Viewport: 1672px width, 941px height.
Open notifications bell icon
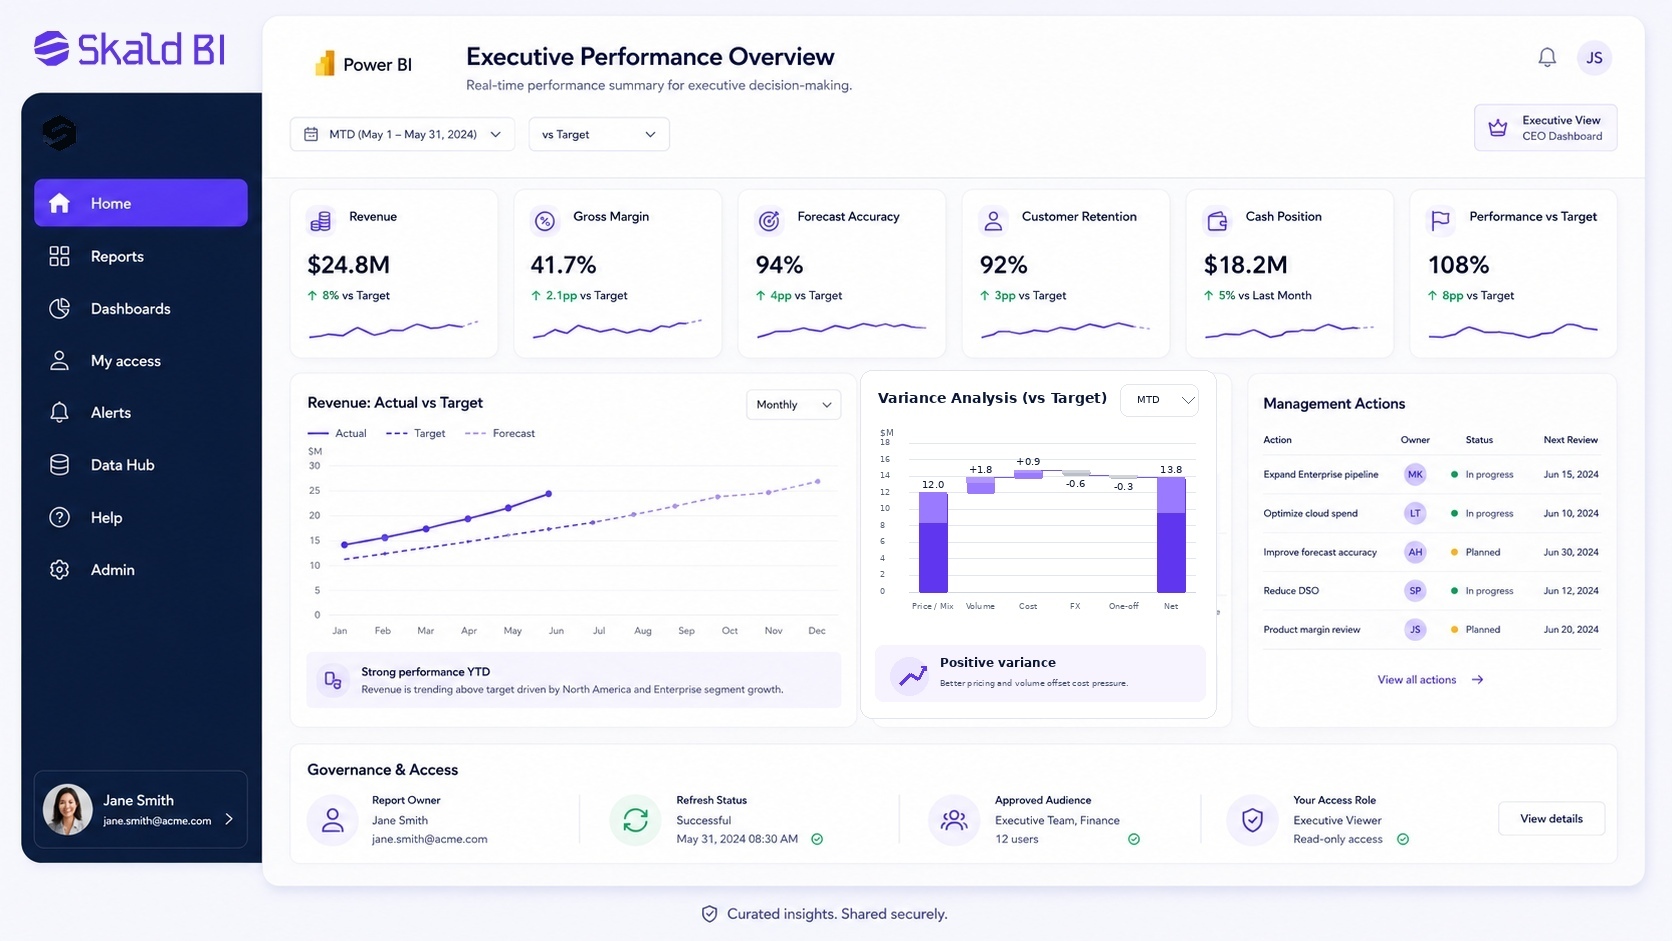click(x=1547, y=58)
